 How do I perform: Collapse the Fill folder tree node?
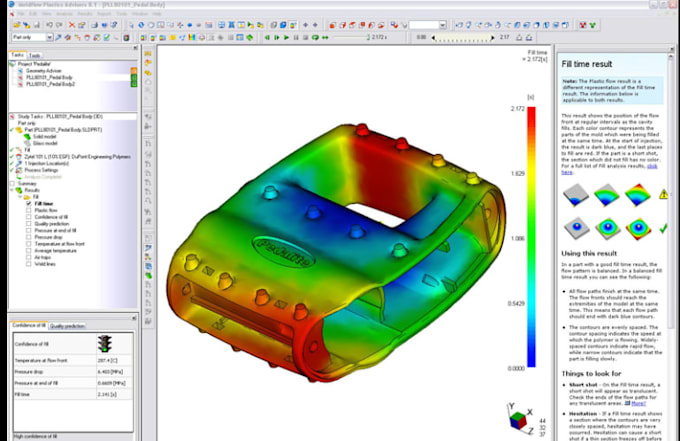point(20,197)
